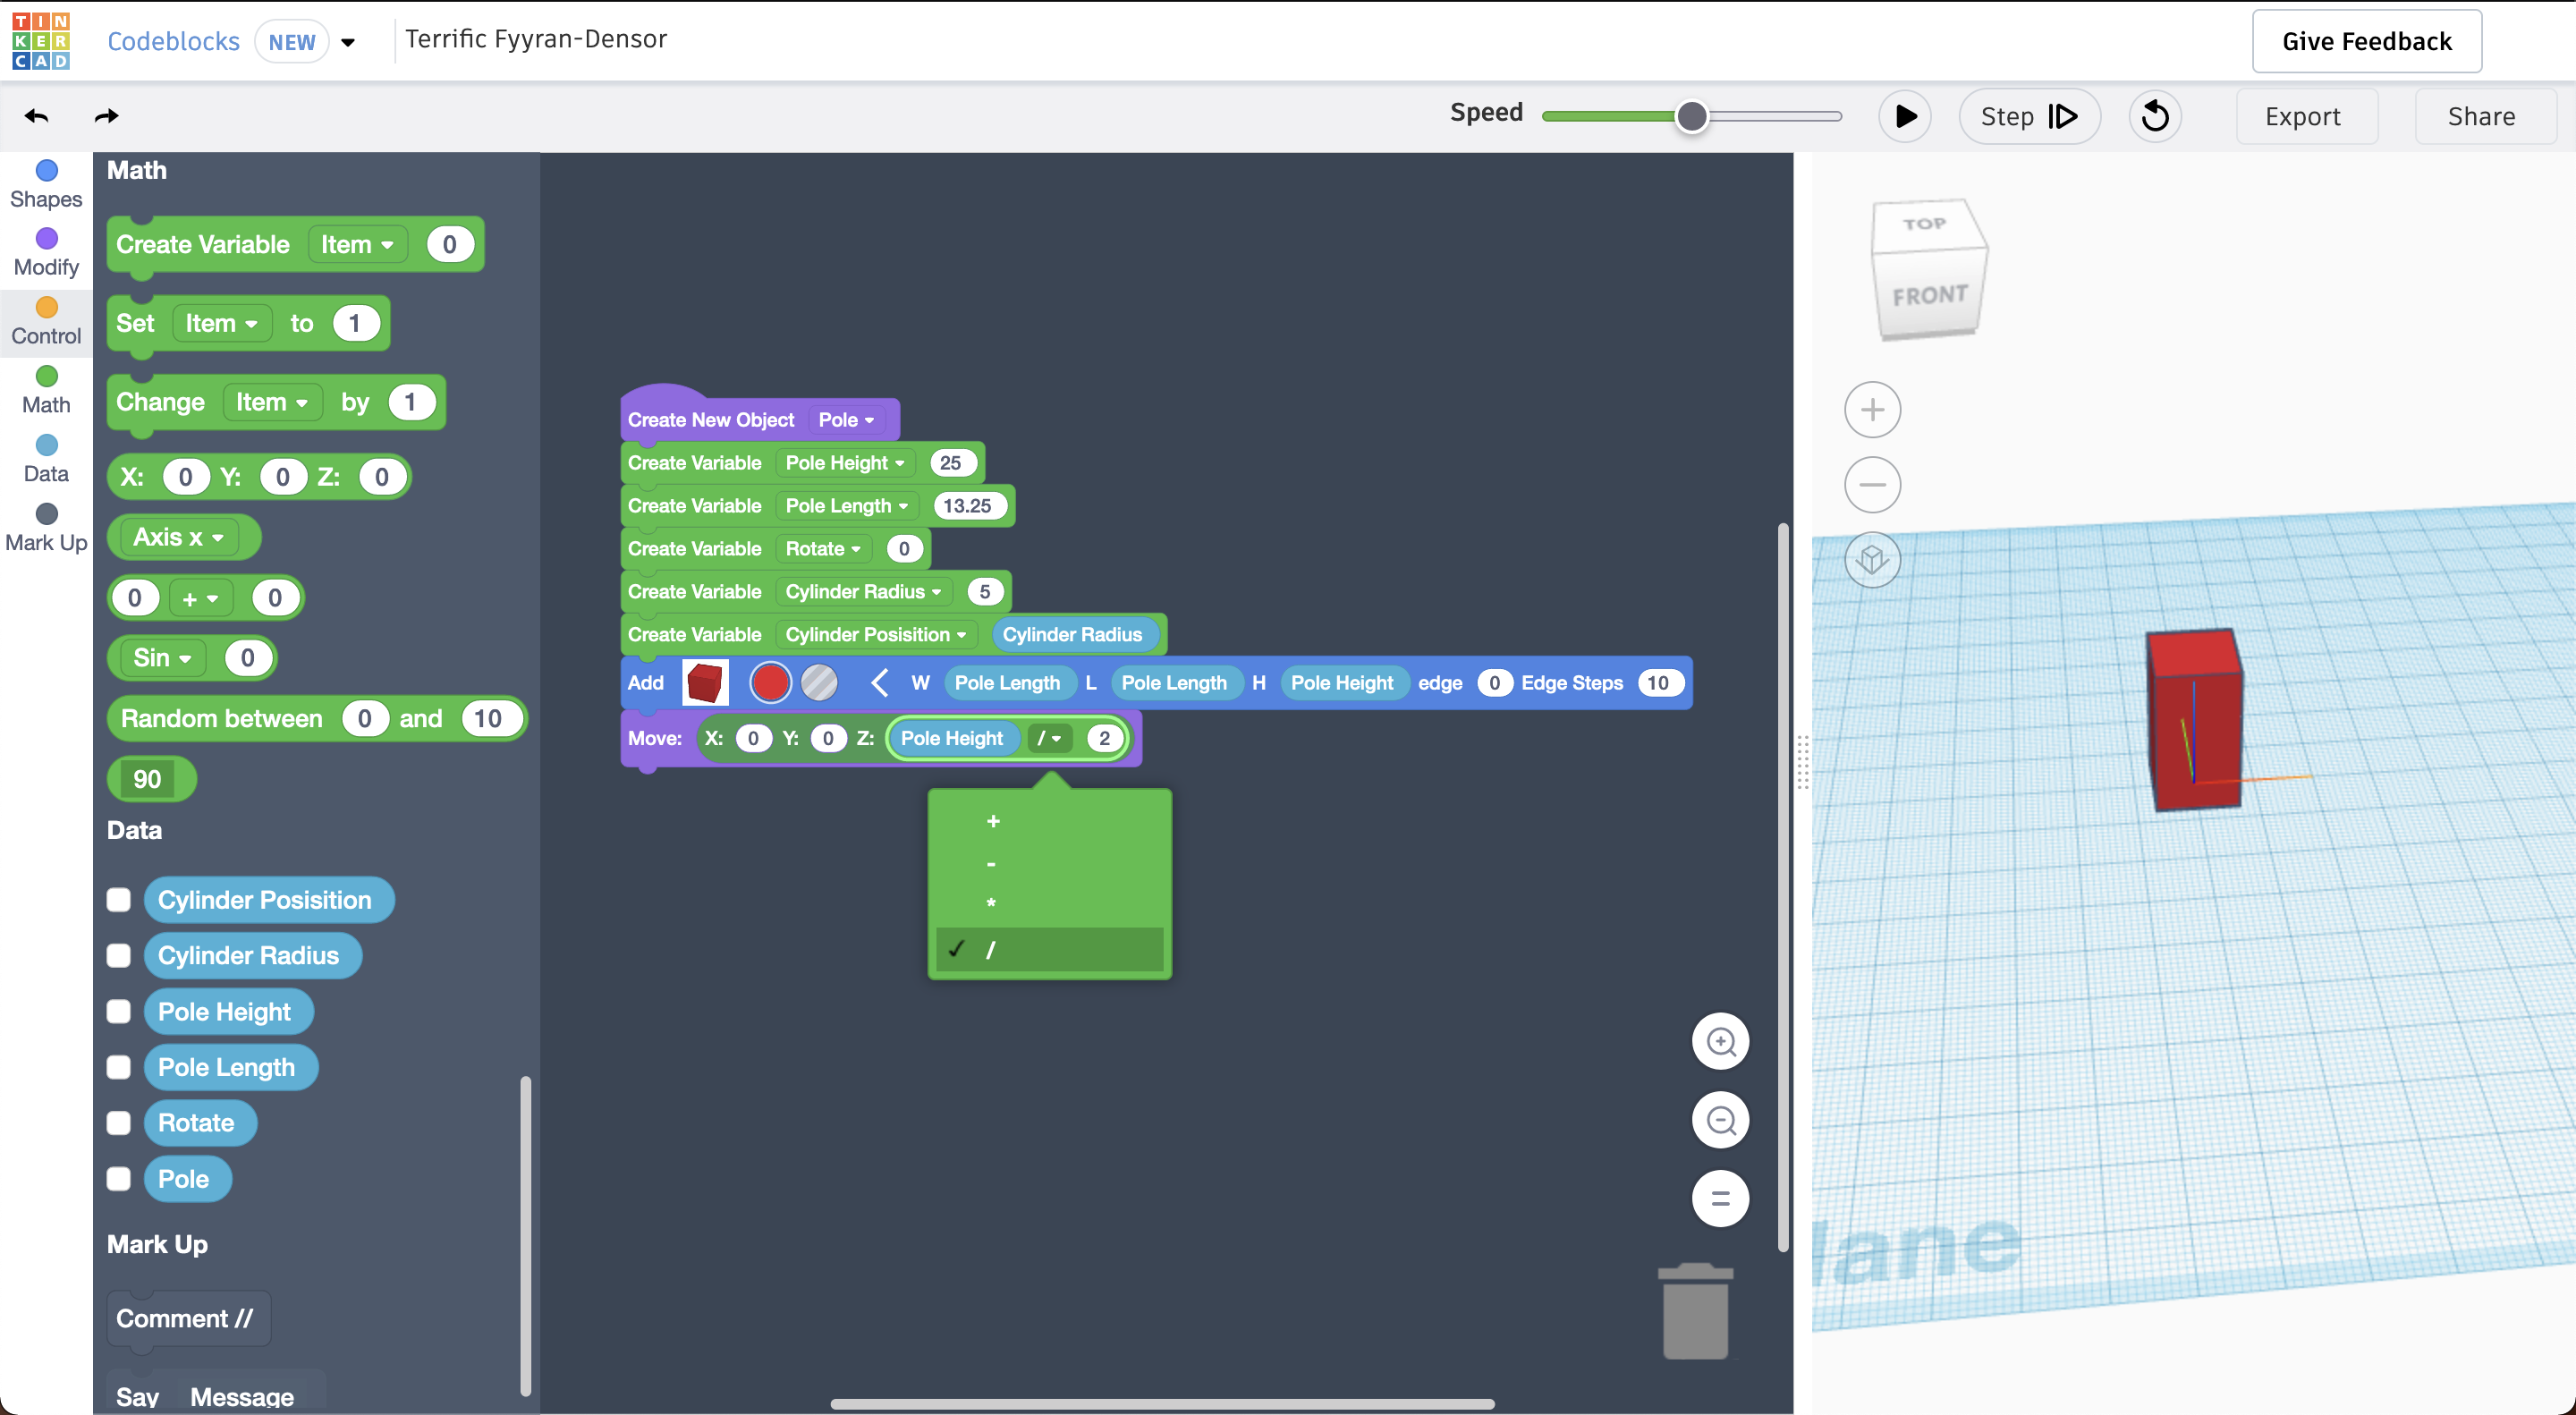
Task: Click the workspace zoom-out magnifier icon
Action: pyautogui.click(x=1720, y=1120)
